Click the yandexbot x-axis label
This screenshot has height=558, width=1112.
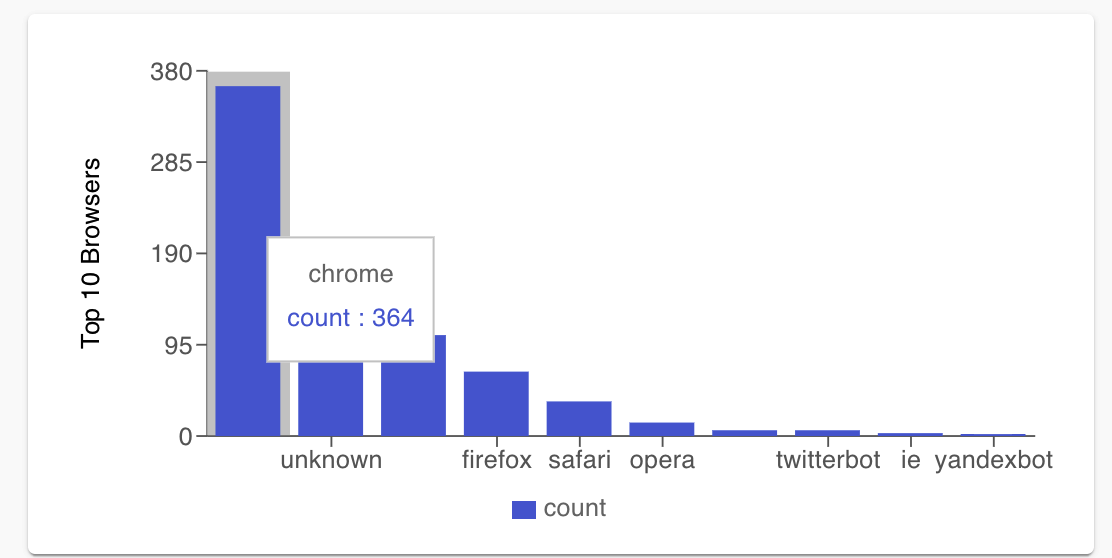[x=994, y=461]
